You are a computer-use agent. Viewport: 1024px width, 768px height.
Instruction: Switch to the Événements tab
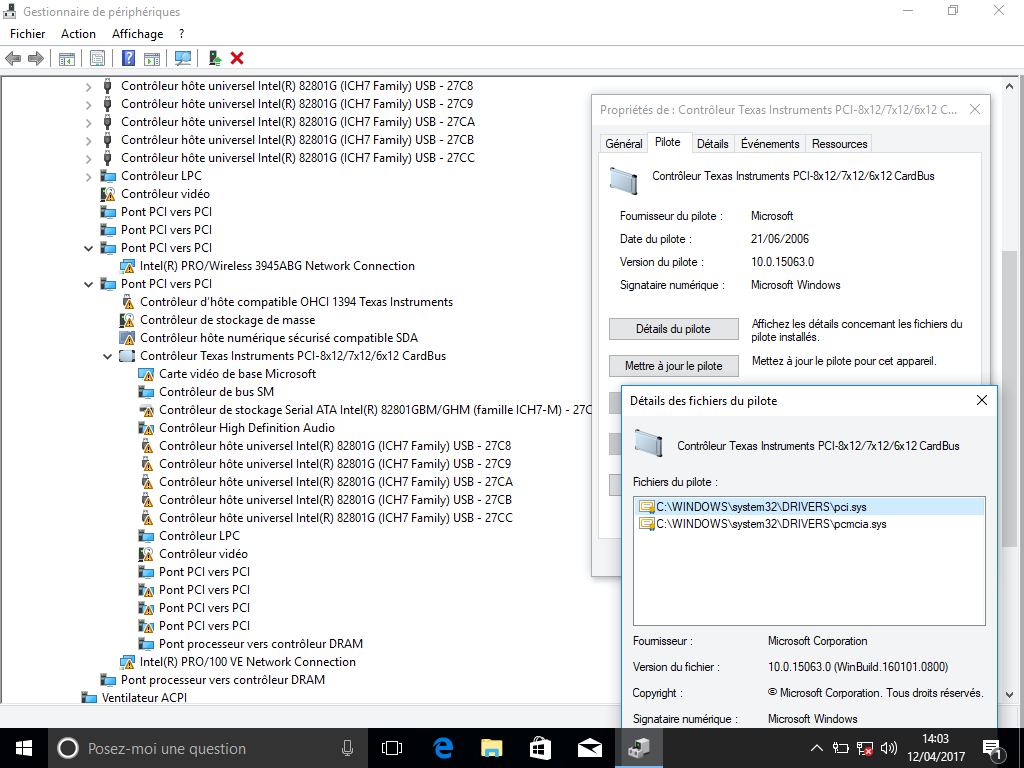tap(770, 144)
